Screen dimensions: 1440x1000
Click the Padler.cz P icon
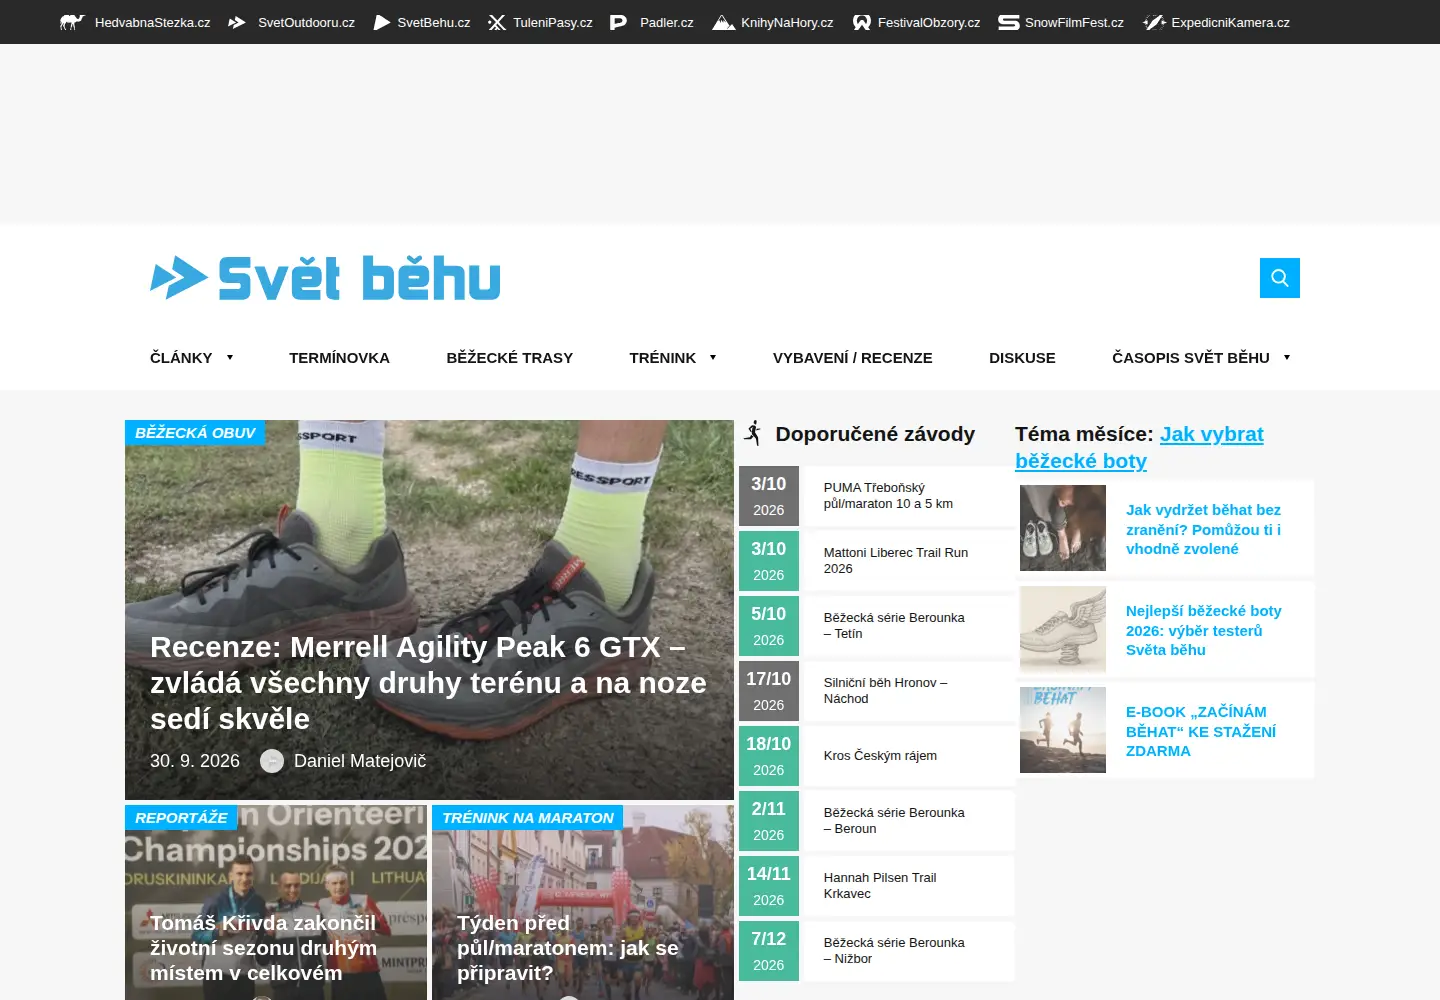pos(619,22)
